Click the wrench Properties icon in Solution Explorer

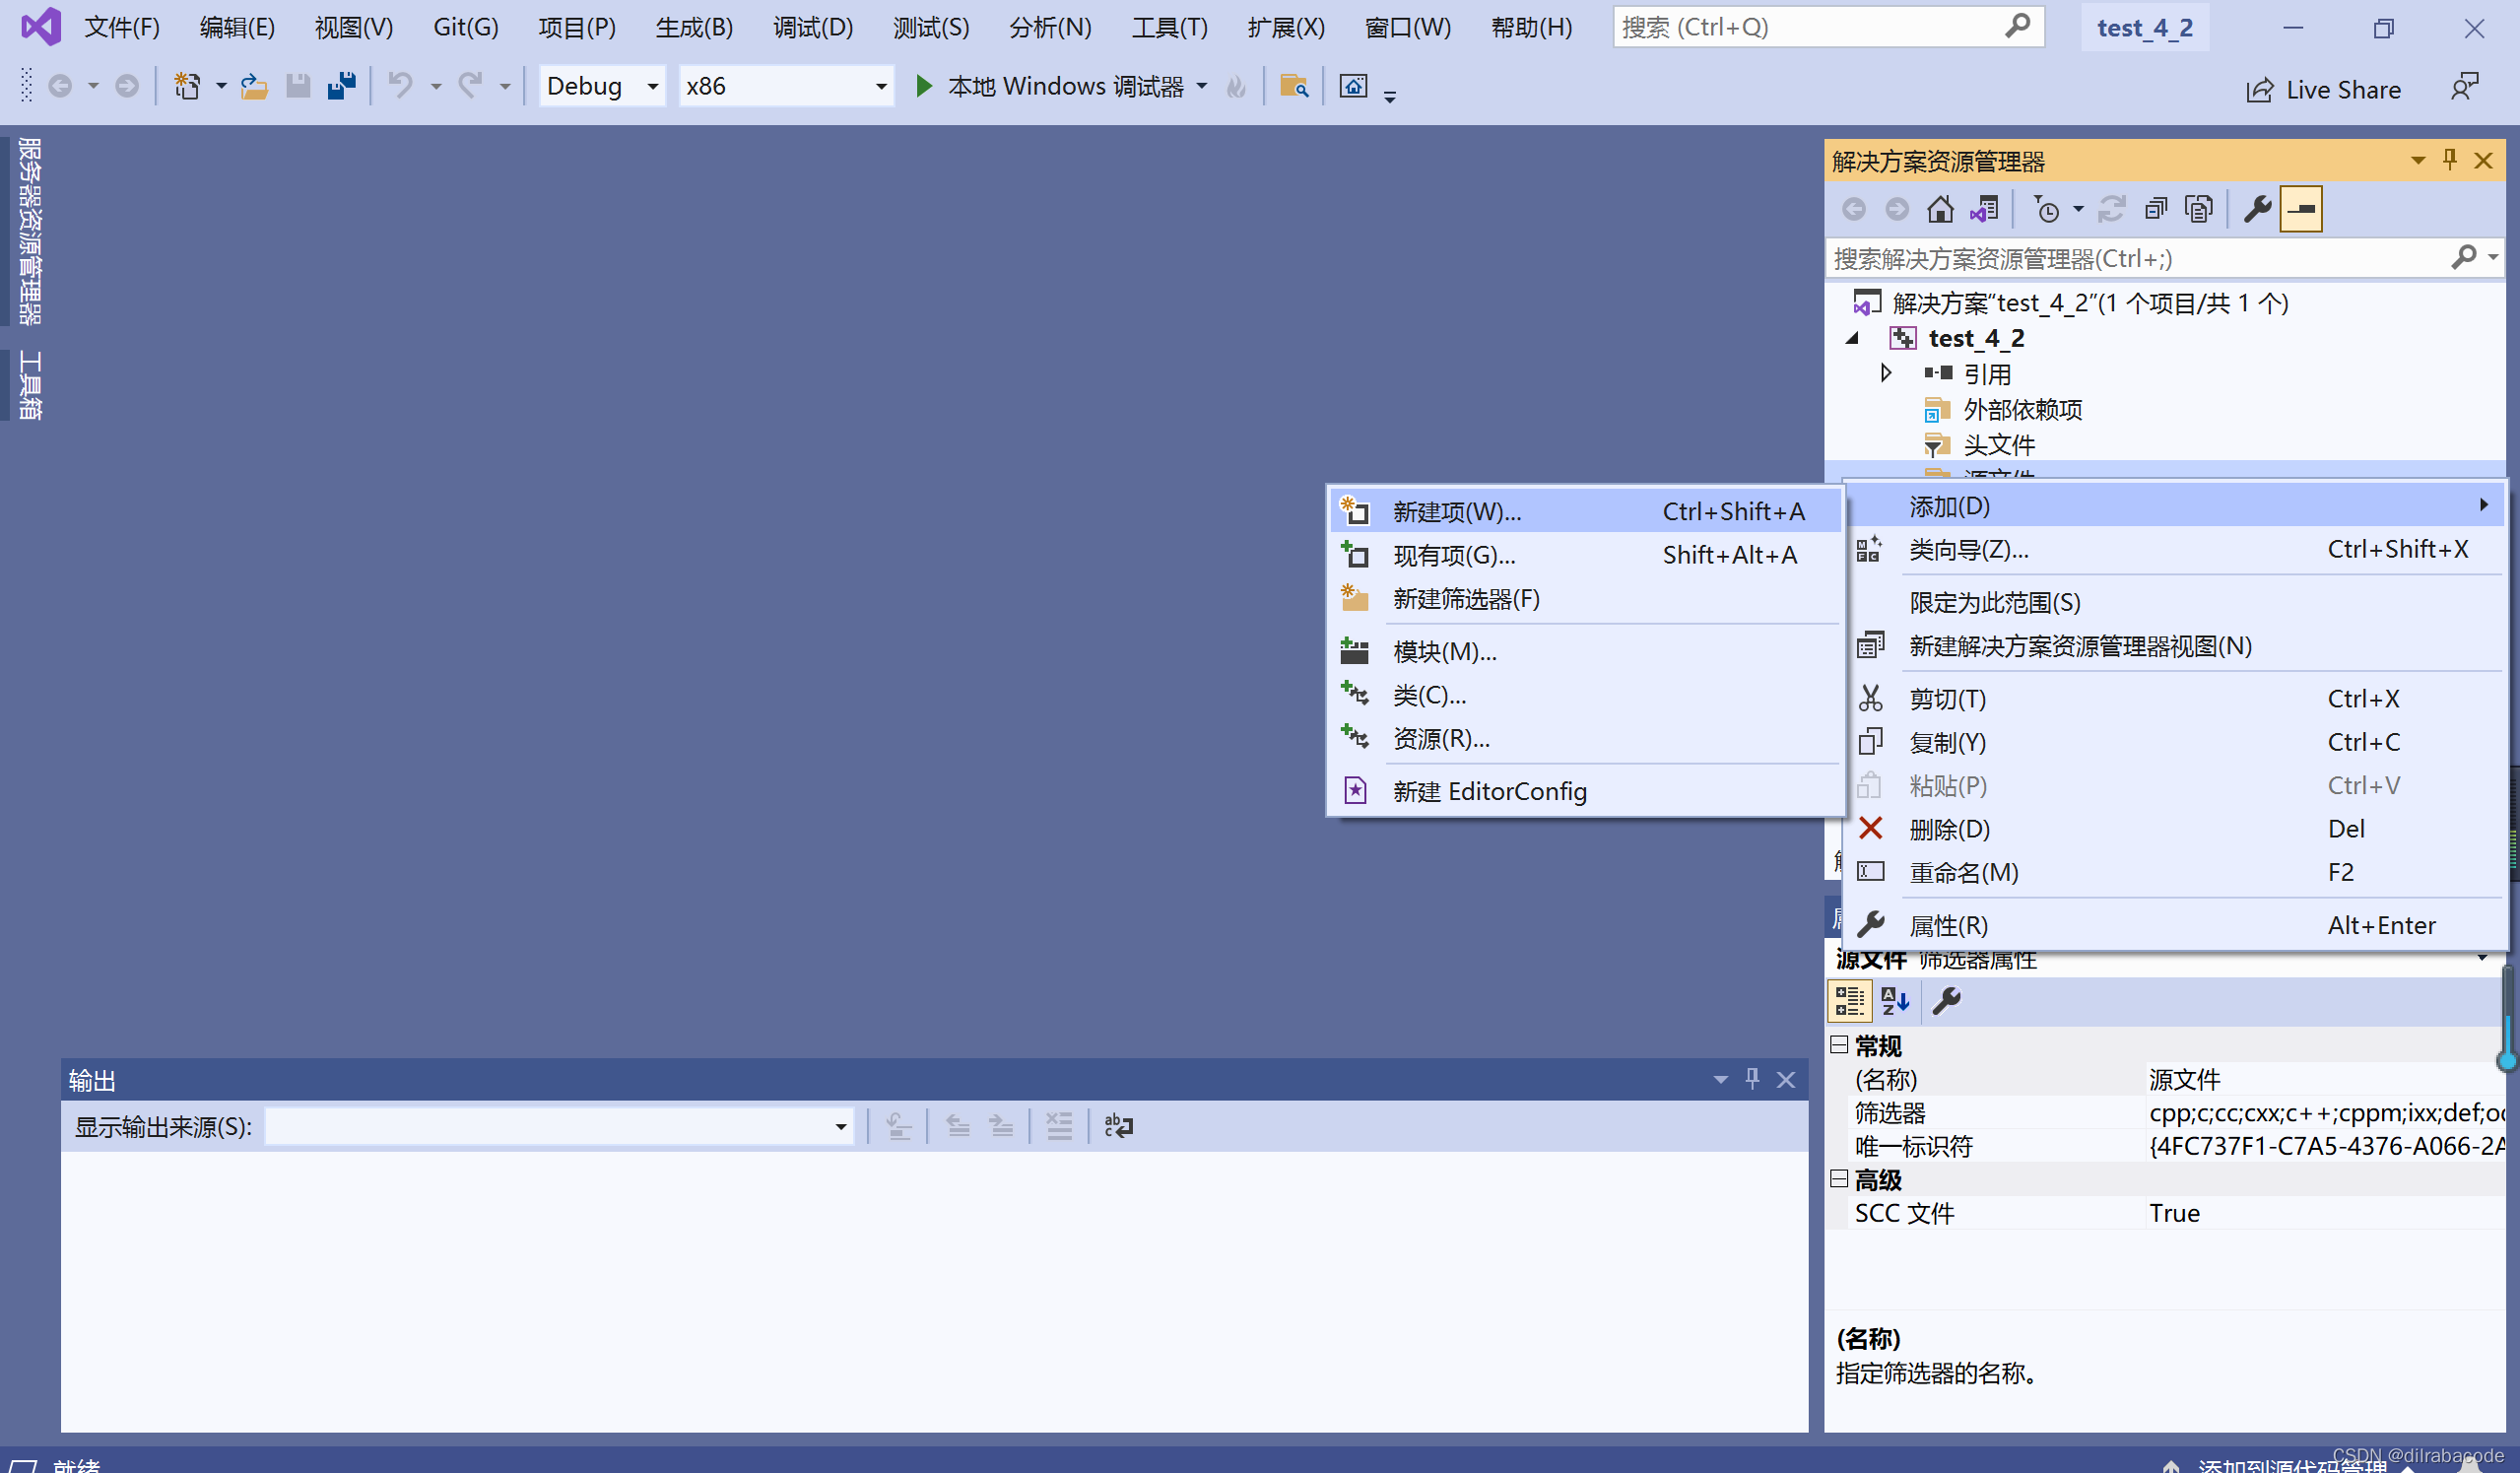[x=2257, y=209]
